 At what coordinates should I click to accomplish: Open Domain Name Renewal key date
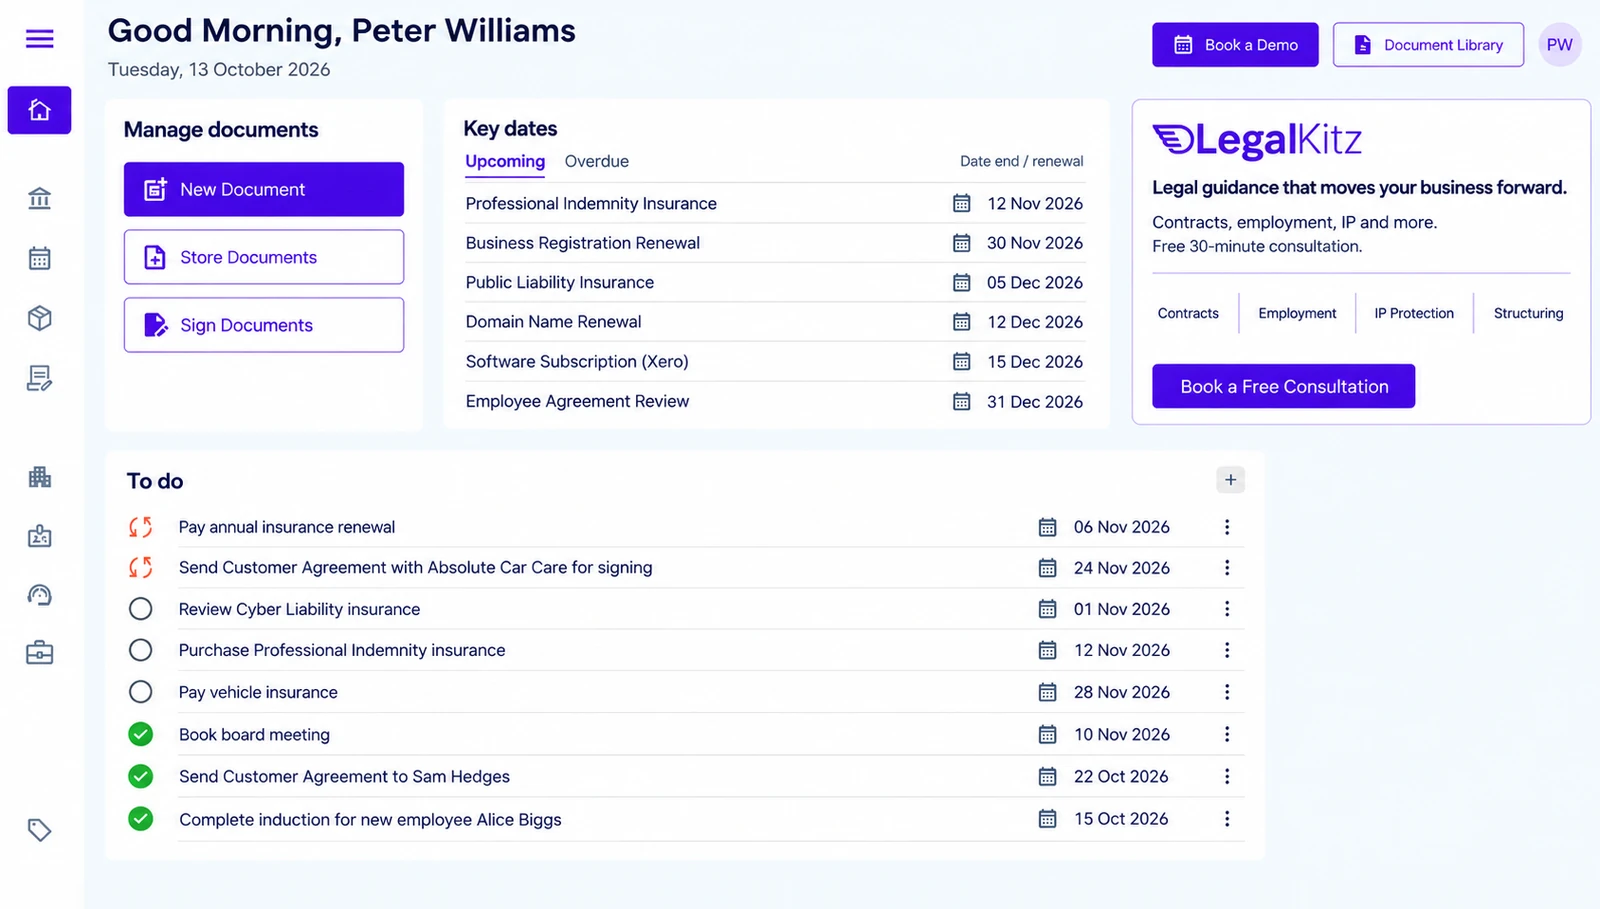(x=775, y=322)
